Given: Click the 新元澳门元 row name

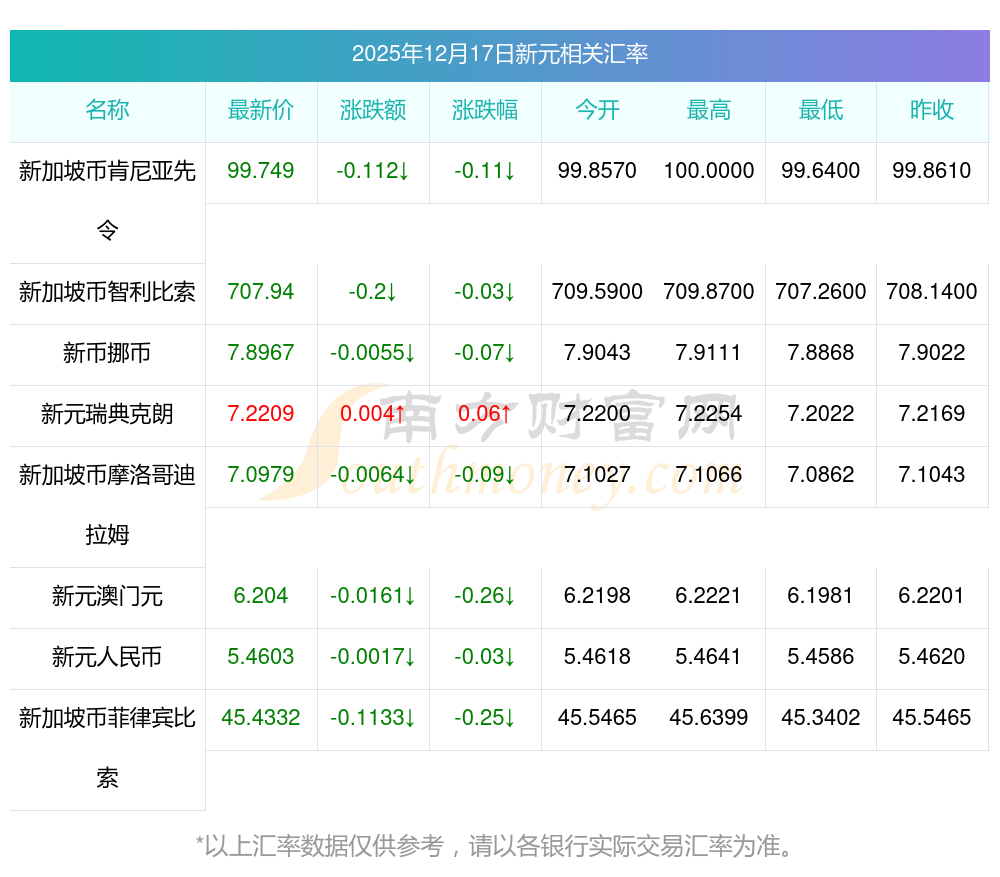Looking at the screenshot, I should coord(107,597).
